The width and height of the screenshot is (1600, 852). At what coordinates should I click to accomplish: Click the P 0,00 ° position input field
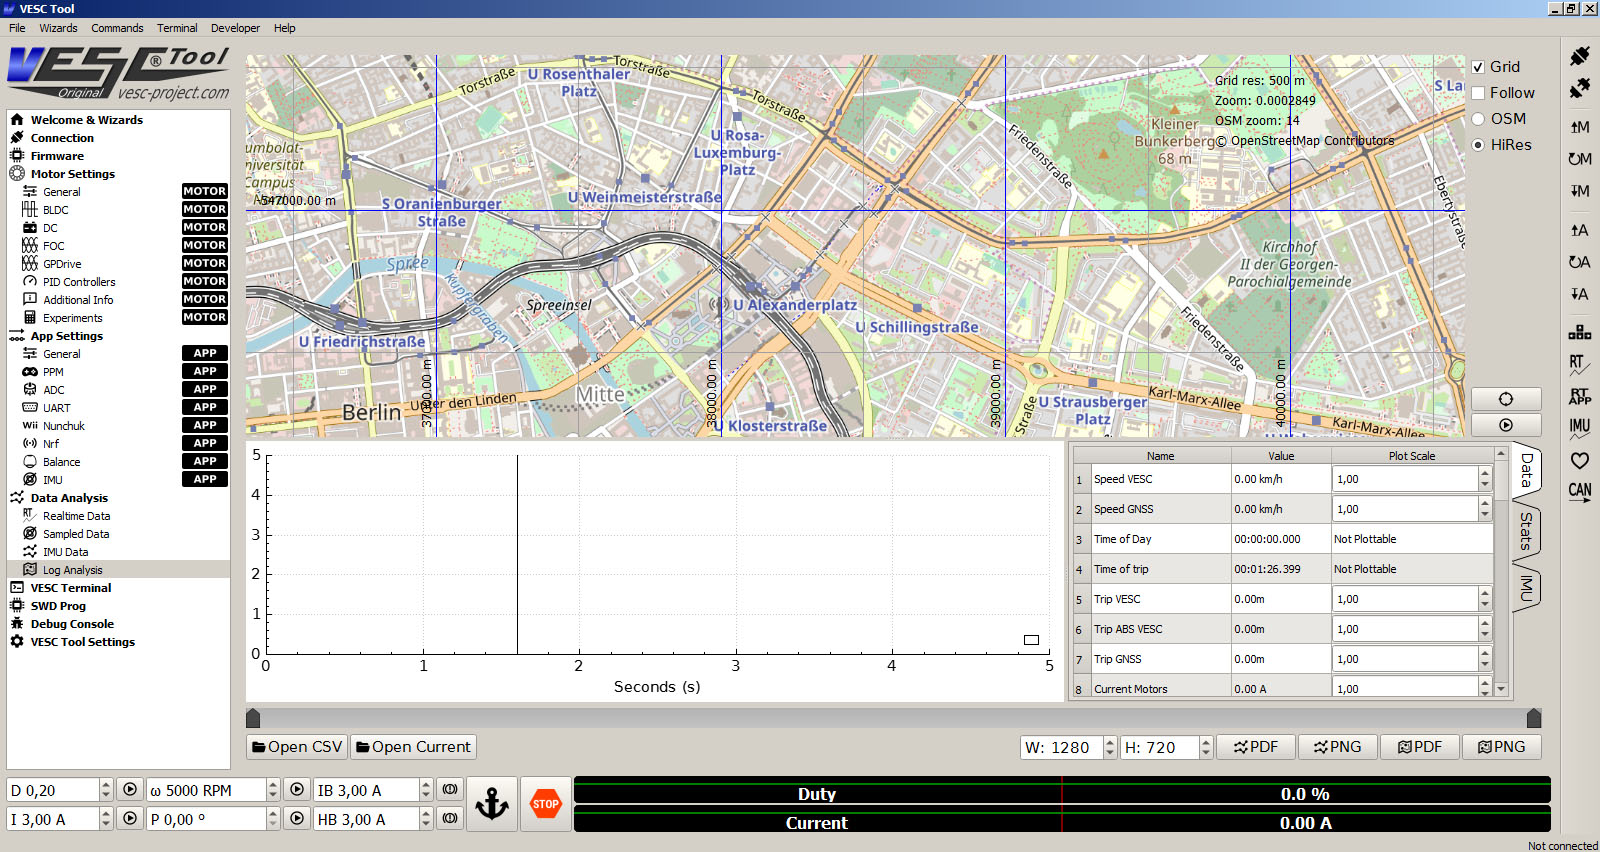coord(206,819)
